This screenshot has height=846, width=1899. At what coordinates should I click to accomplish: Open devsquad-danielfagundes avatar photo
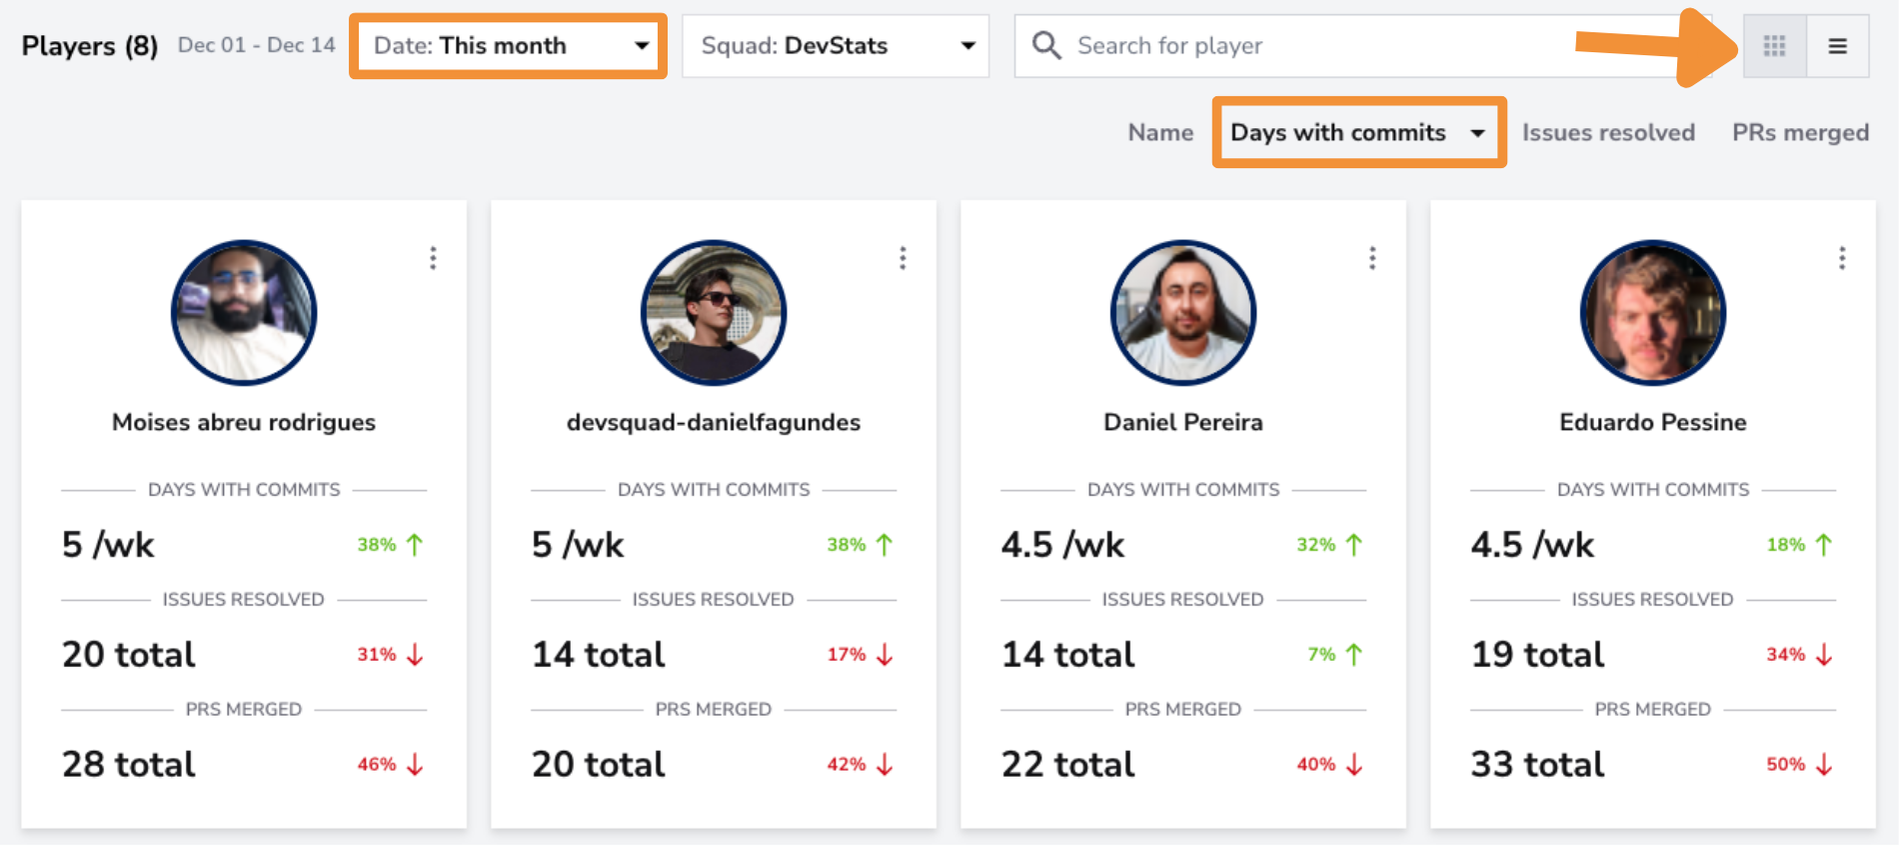713,312
